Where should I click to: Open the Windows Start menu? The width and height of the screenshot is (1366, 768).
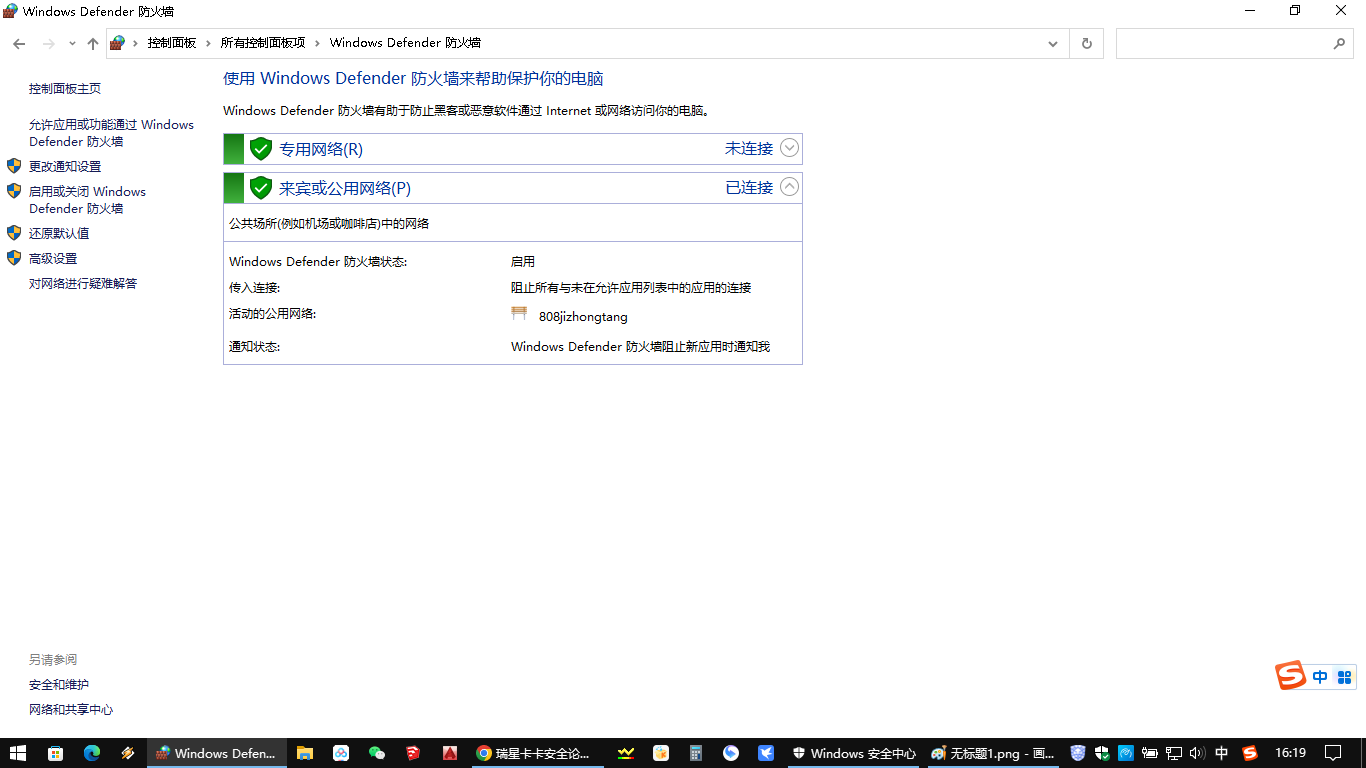(x=18, y=753)
